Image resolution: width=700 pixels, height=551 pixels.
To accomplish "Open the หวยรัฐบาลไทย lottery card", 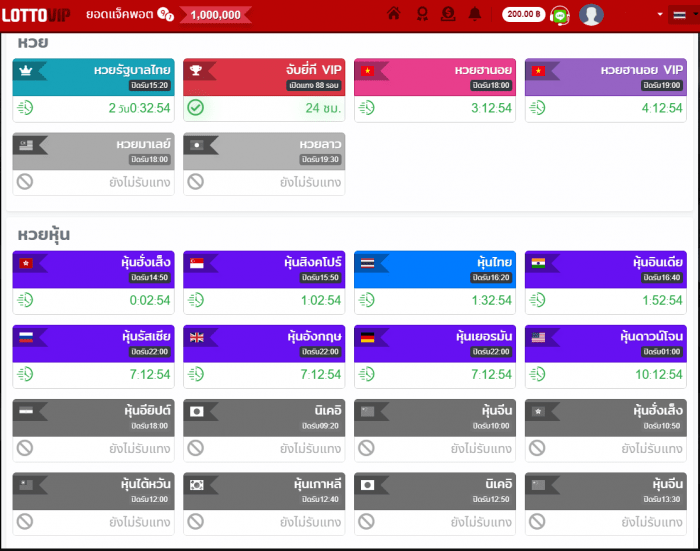I will 93,90.
